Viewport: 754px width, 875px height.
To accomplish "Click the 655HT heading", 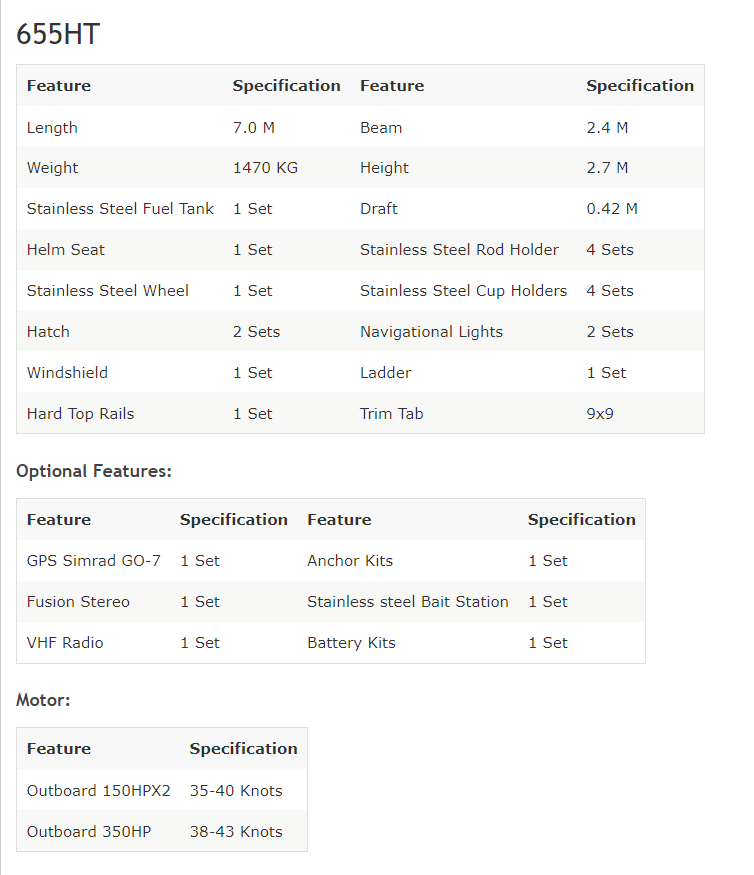I will 58,34.
